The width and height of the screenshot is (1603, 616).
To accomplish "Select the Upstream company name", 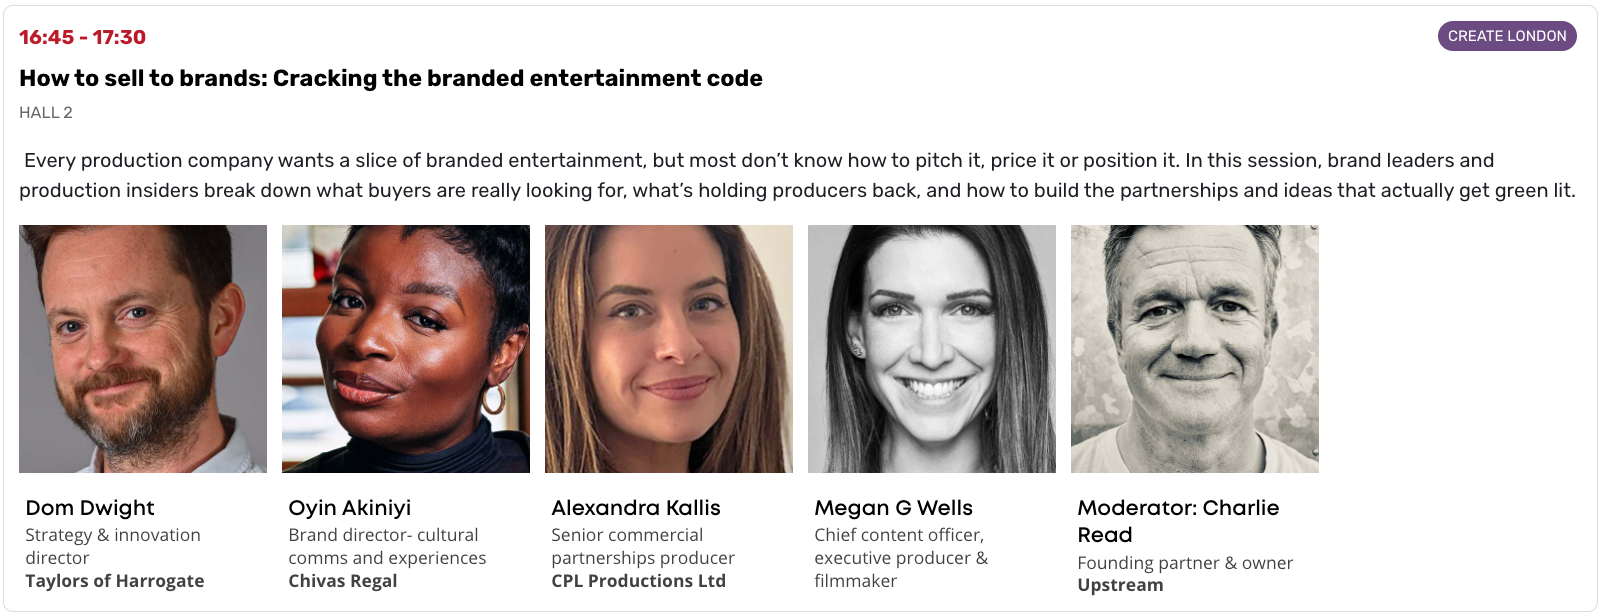I will [1120, 585].
